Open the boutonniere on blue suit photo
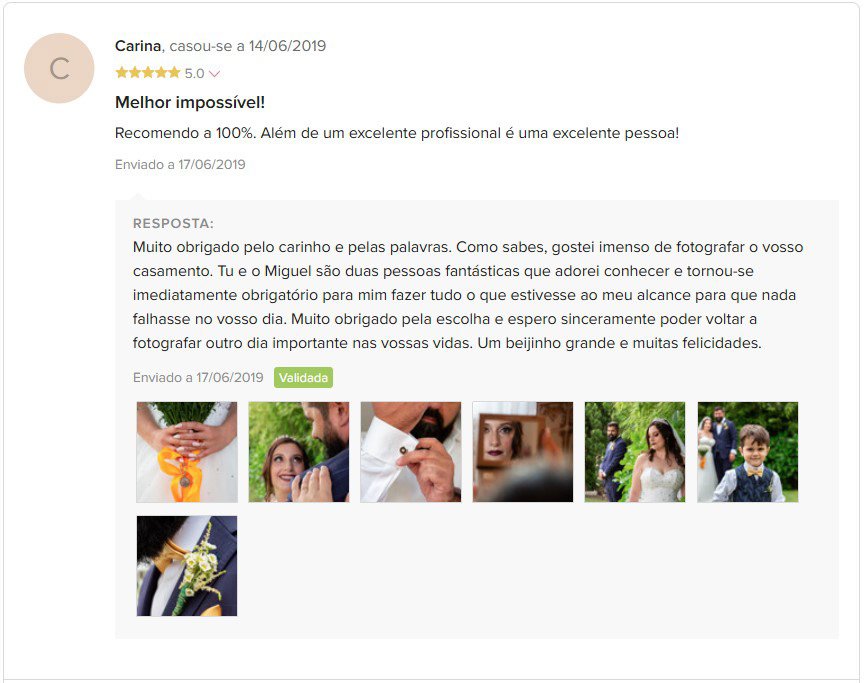 tap(187, 566)
